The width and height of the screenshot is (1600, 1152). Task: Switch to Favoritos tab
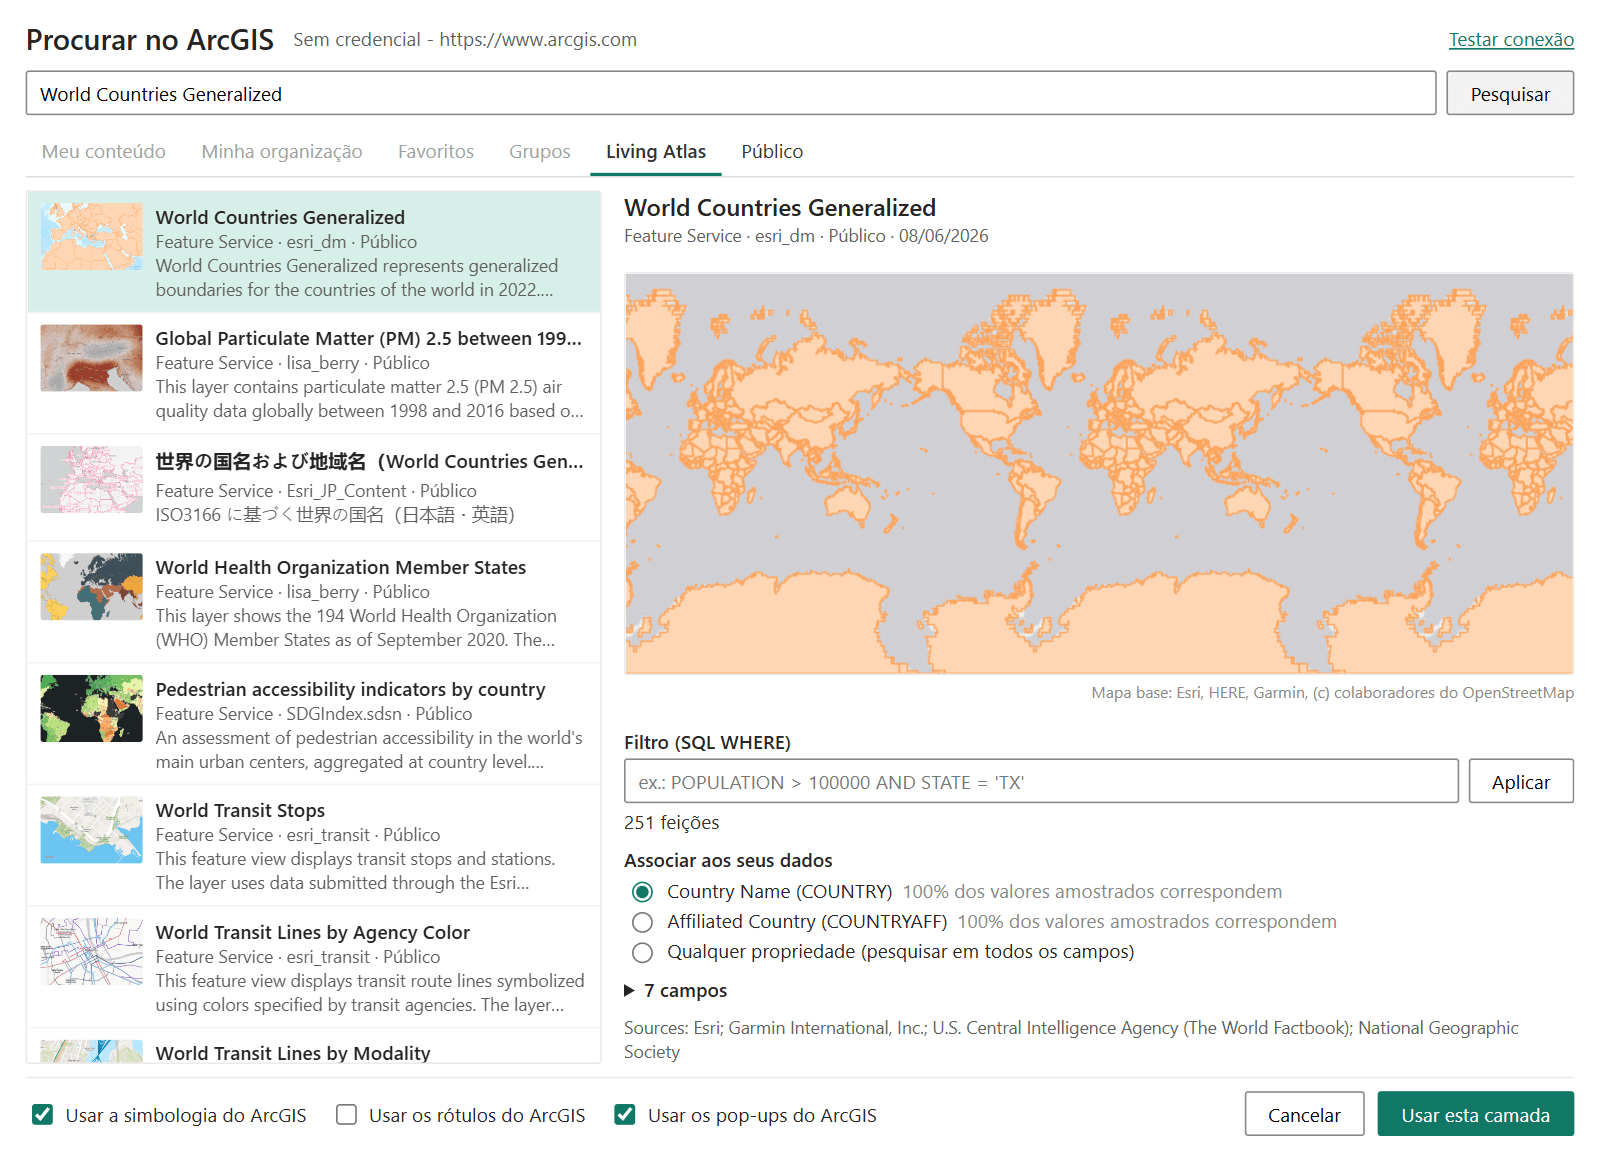(x=436, y=152)
